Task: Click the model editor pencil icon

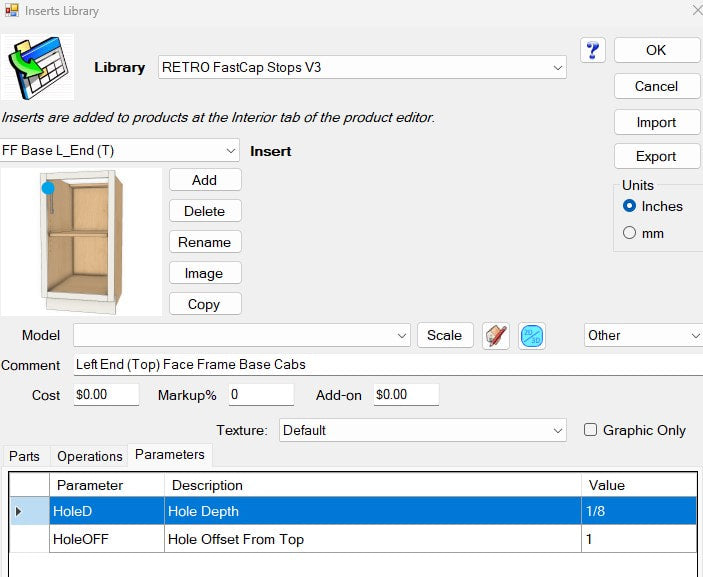Action: (495, 336)
